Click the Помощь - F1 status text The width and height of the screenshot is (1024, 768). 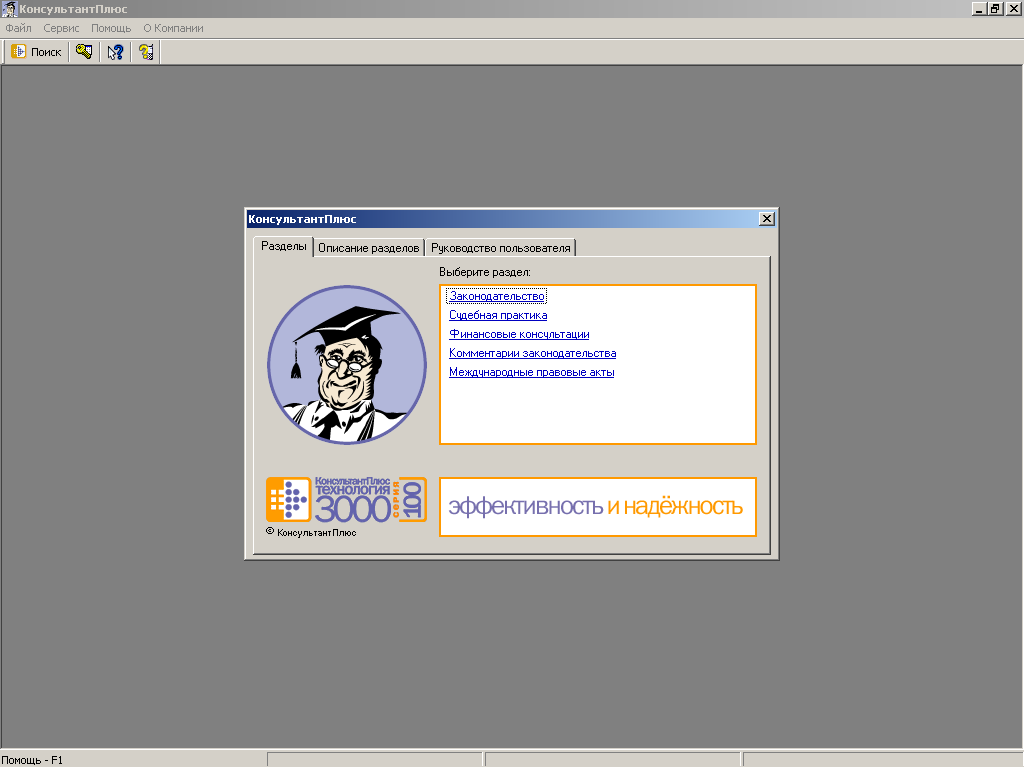pos(32,760)
